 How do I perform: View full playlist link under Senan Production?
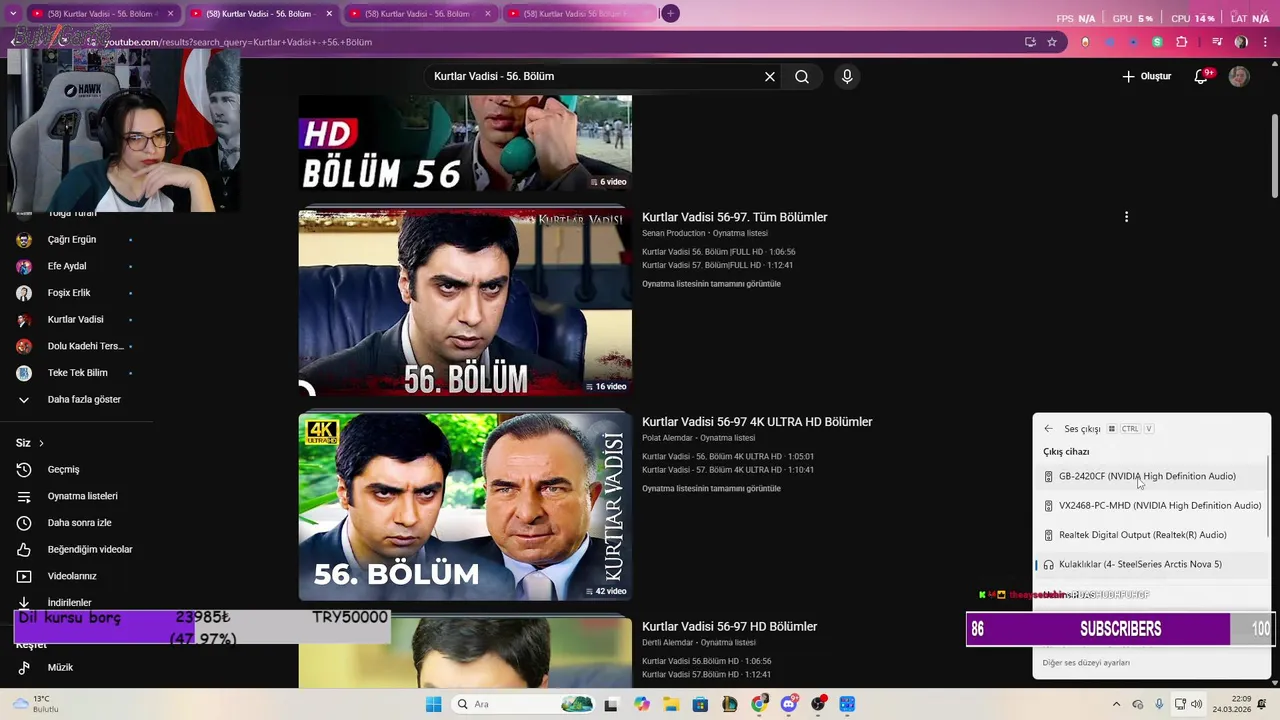(x=711, y=284)
